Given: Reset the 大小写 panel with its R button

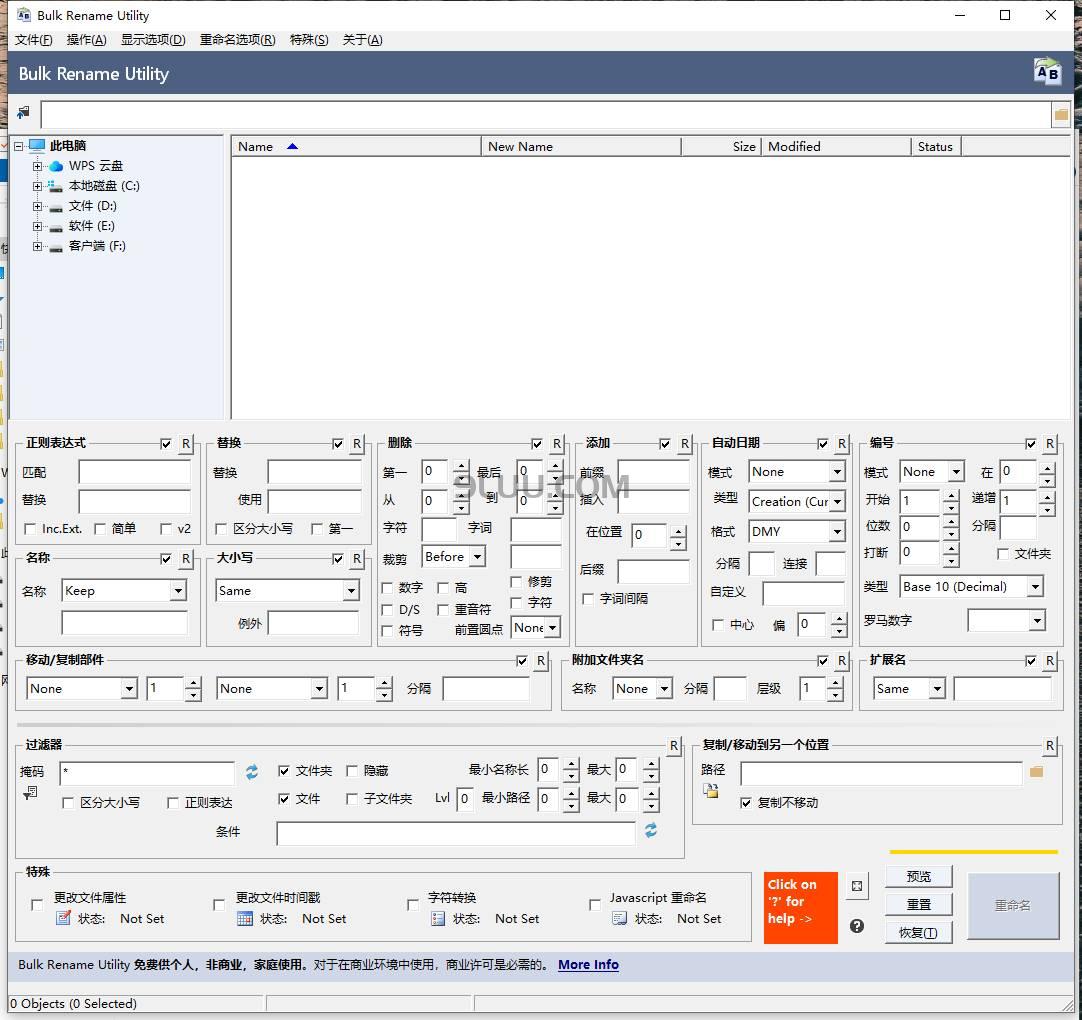Looking at the screenshot, I should (357, 558).
